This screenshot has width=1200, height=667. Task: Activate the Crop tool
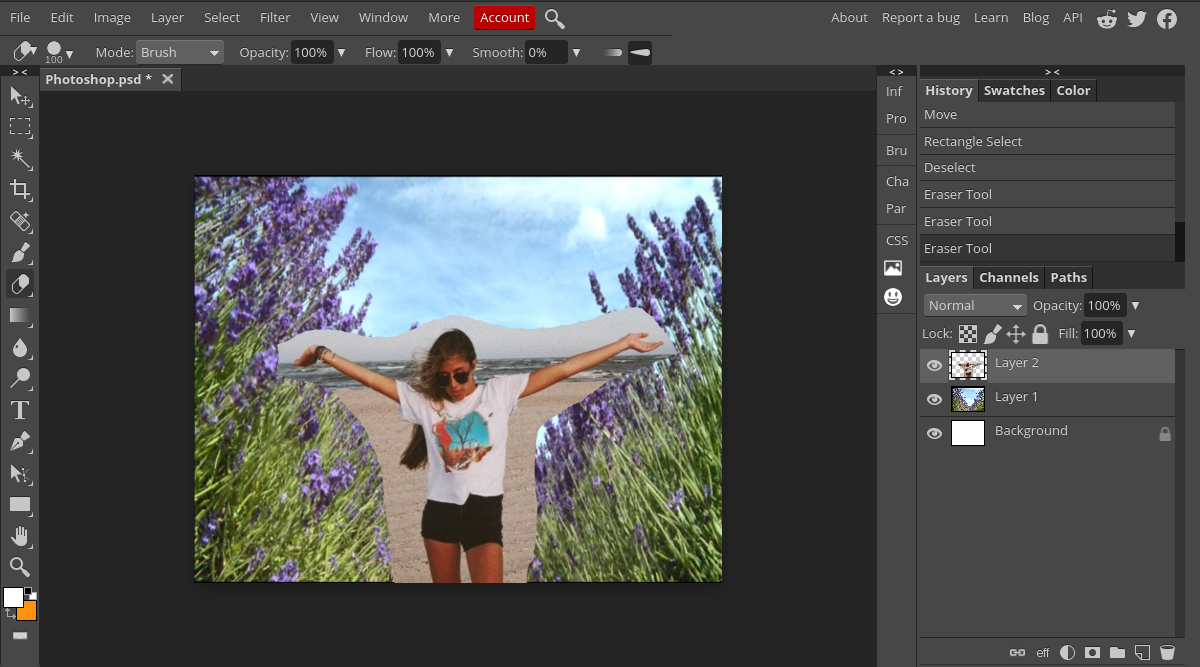point(20,190)
